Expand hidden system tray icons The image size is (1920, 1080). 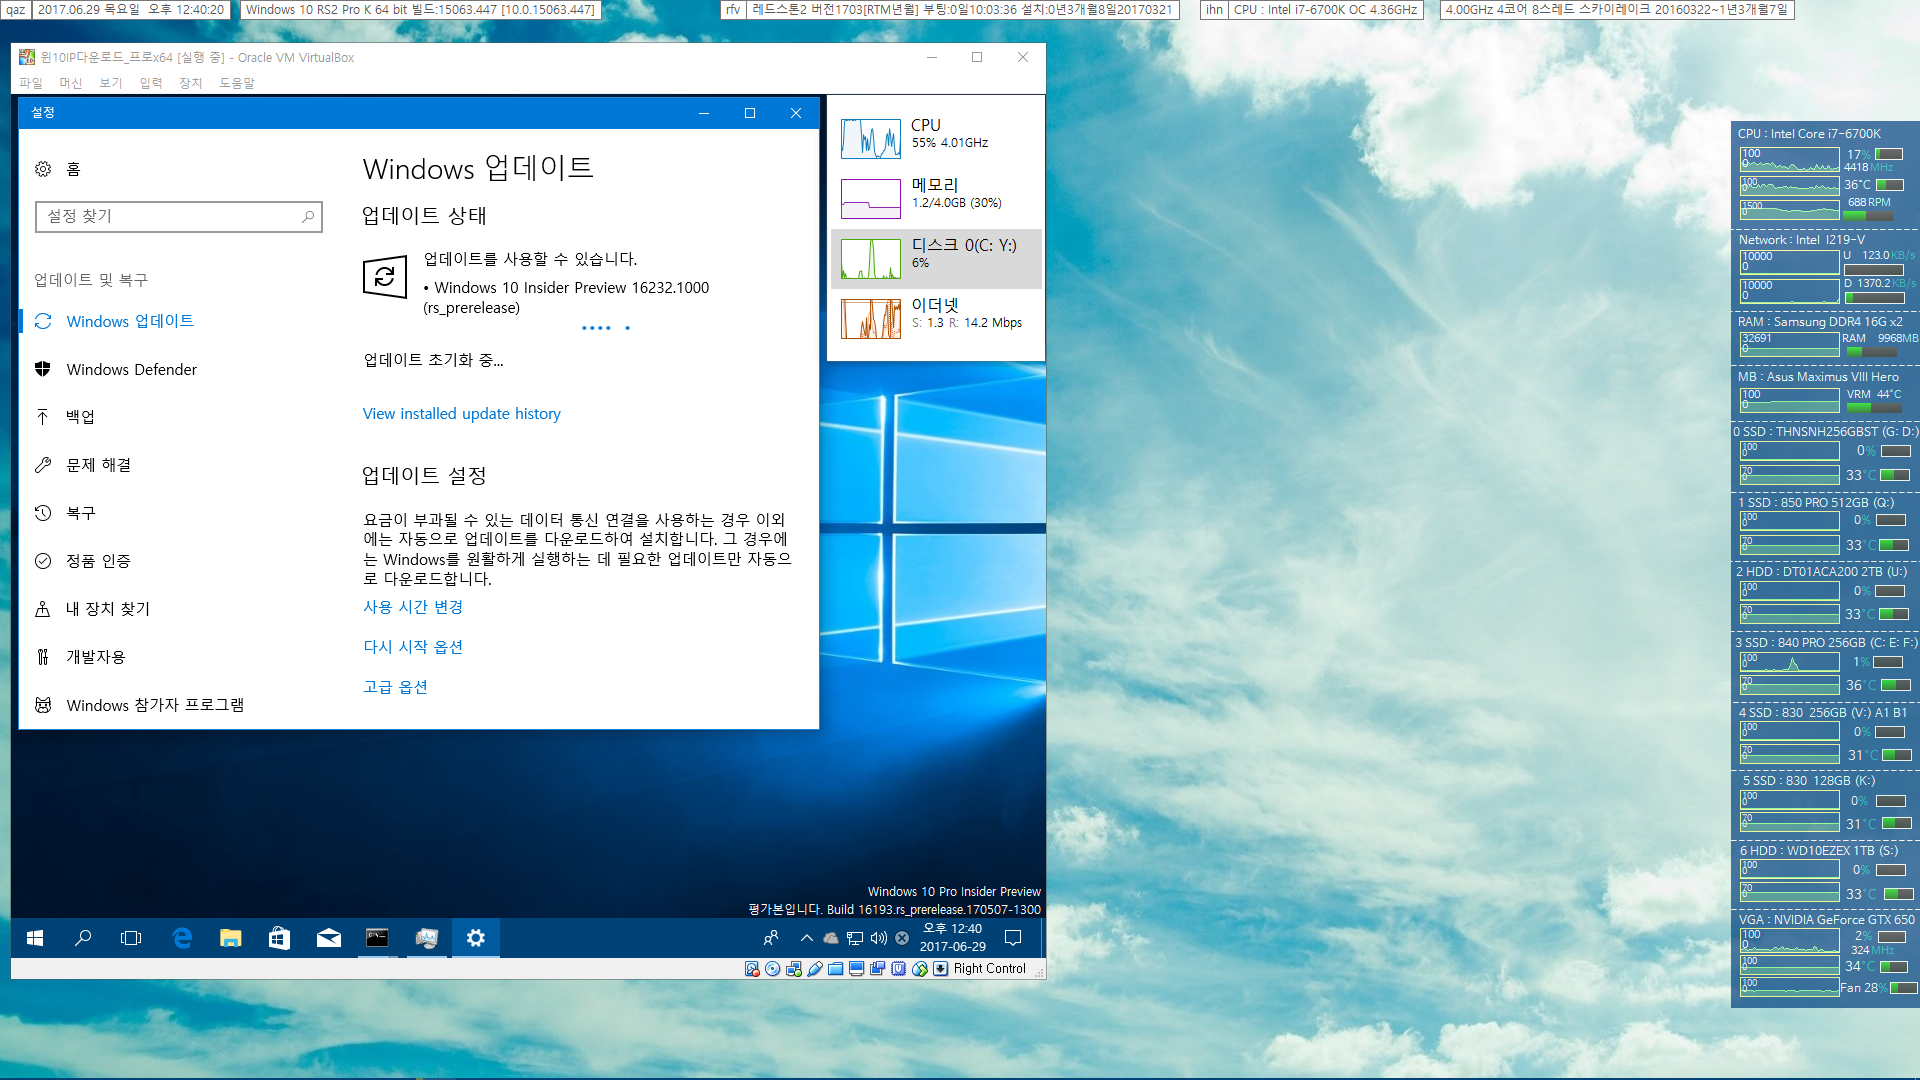coord(807,938)
